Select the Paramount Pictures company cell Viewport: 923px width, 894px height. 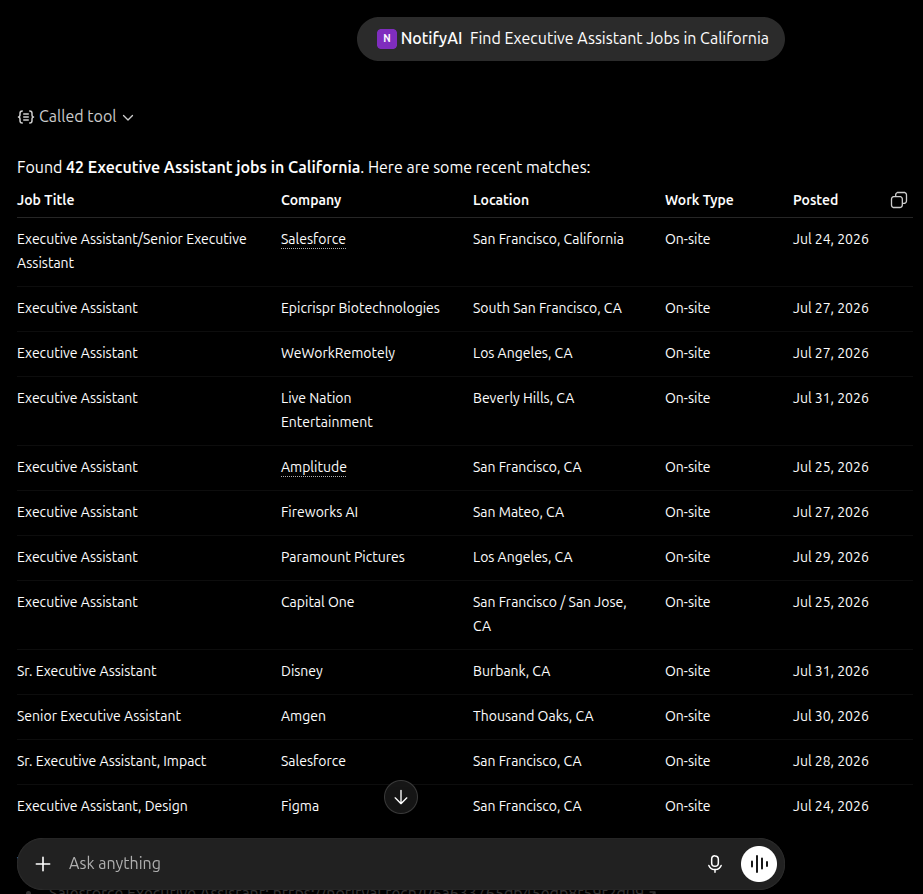click(x=343, y=557)
